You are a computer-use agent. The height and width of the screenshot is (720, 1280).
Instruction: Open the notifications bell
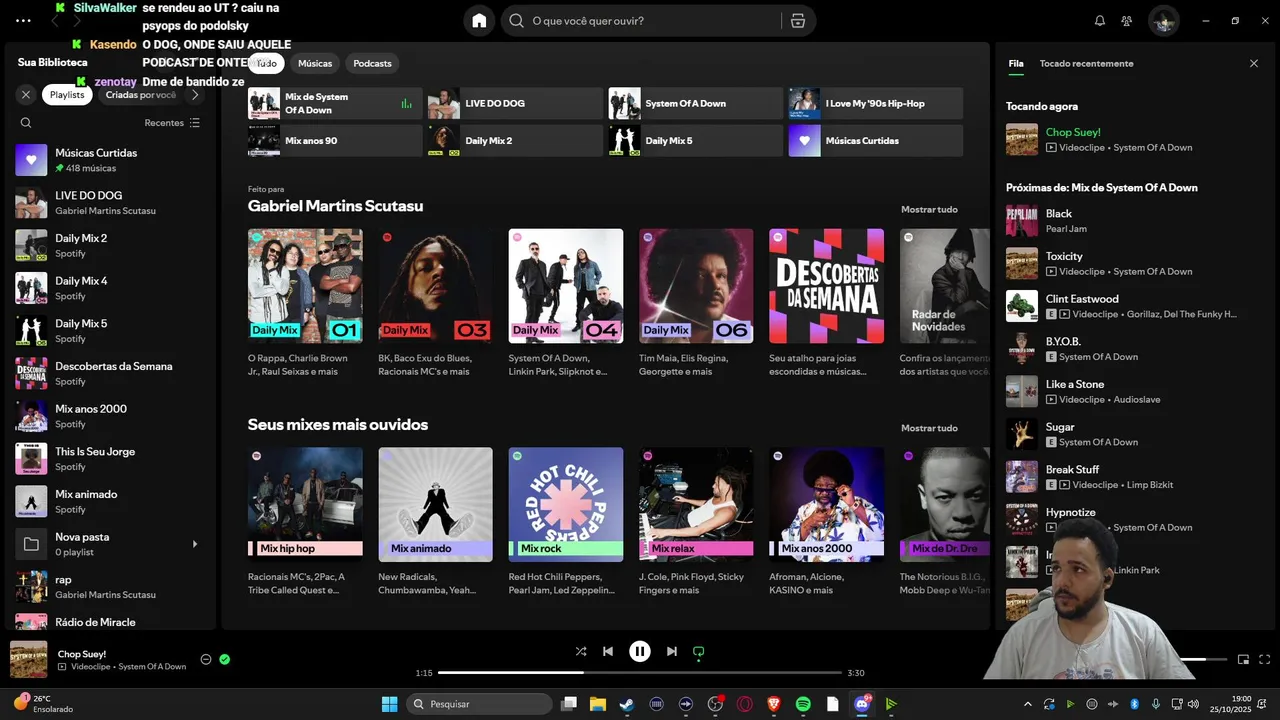click(1100, 21)
